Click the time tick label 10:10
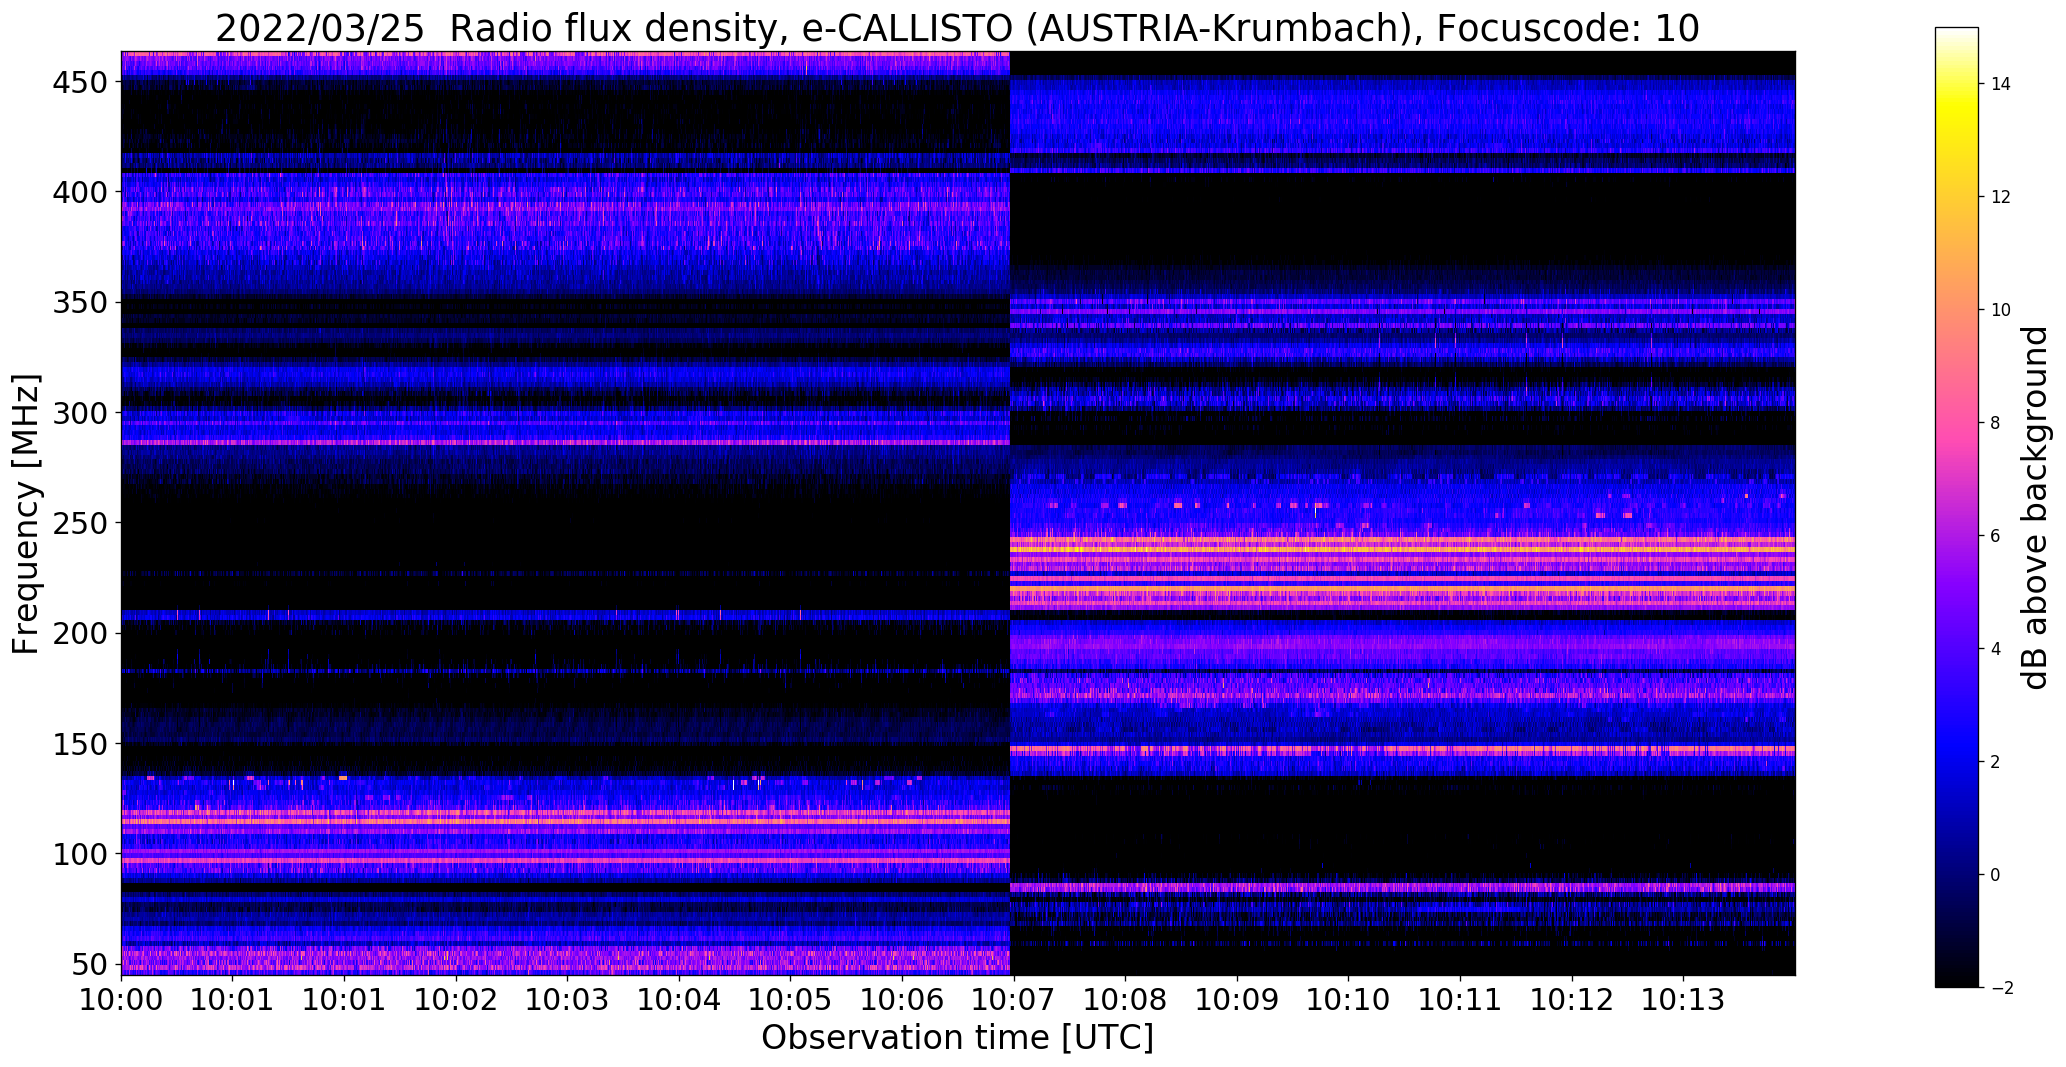 coord(1348,1001)
